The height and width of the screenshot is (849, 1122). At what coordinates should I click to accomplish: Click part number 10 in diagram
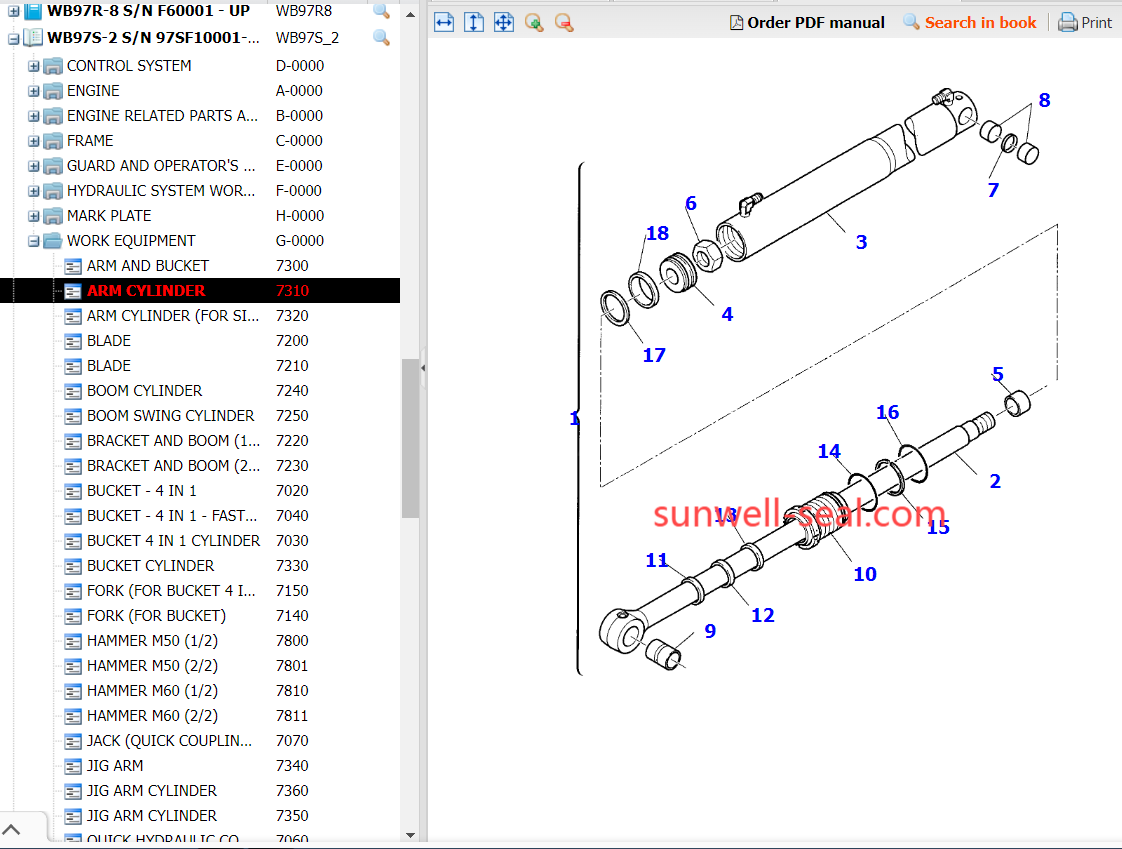tap(864, 574)
